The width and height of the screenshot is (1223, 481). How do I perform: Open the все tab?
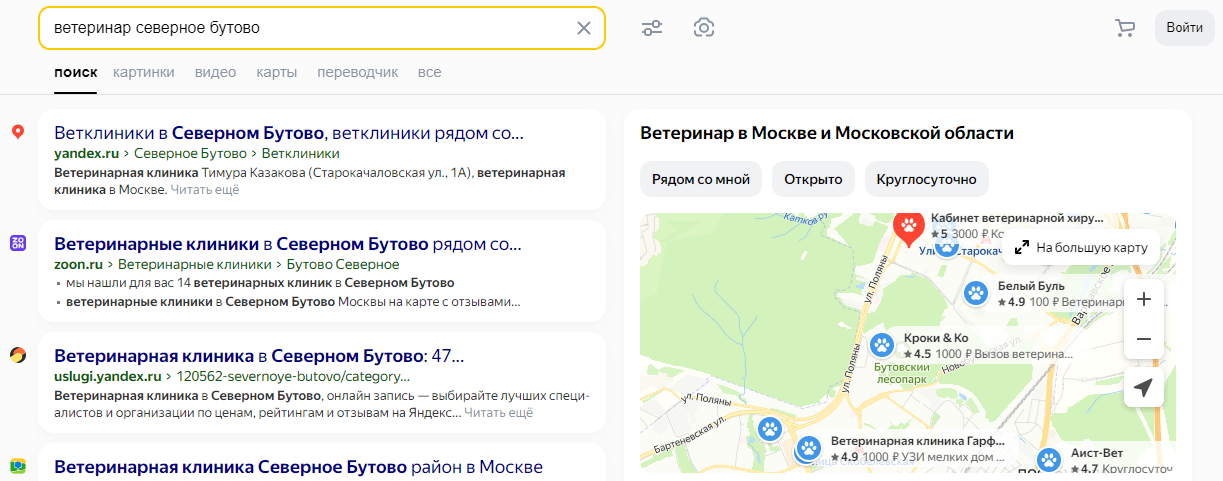click(x=430, y=72)
